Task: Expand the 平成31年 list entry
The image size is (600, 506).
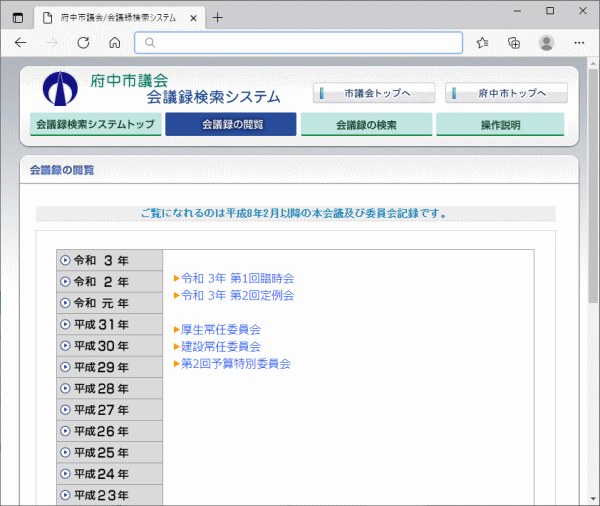Action: coord(109,325)
